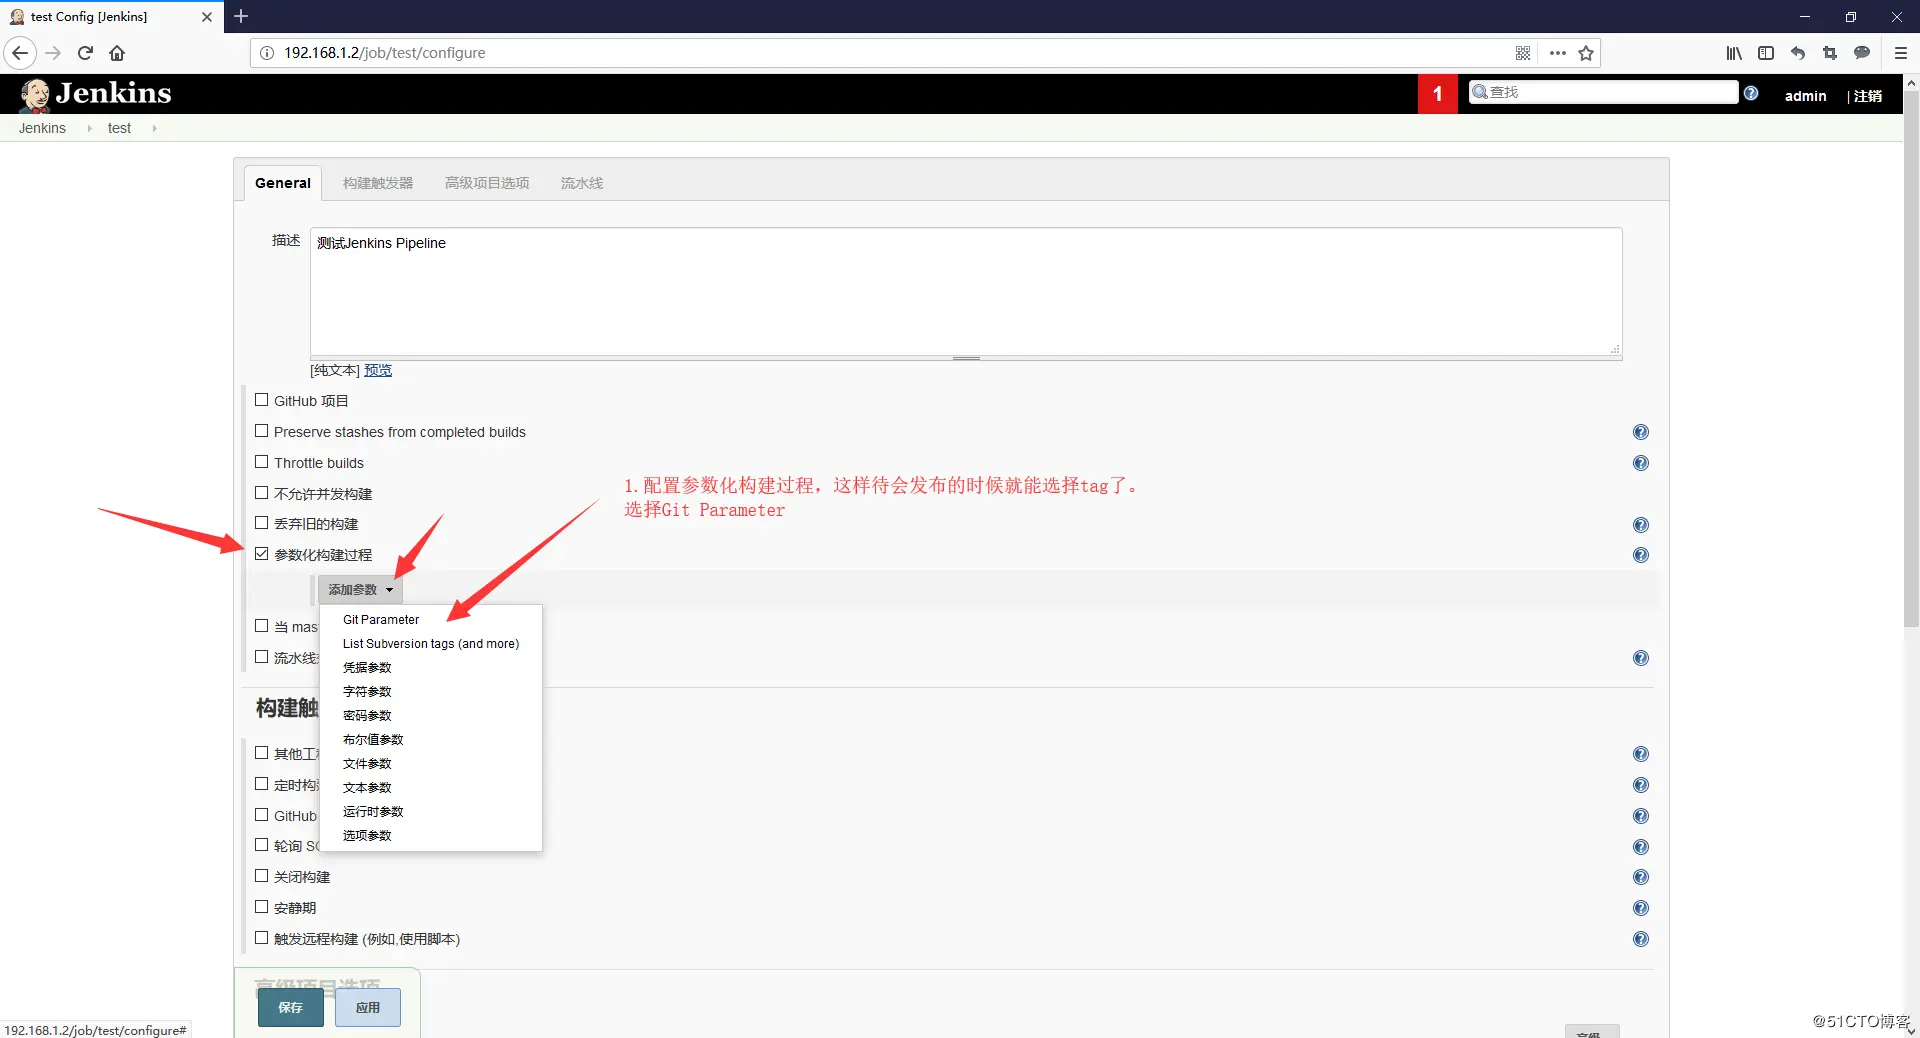Switch to the 高级项目选项 tab
Image resolution: width=1920 pixels, height=1038 pixels.
tap(487, 183)
